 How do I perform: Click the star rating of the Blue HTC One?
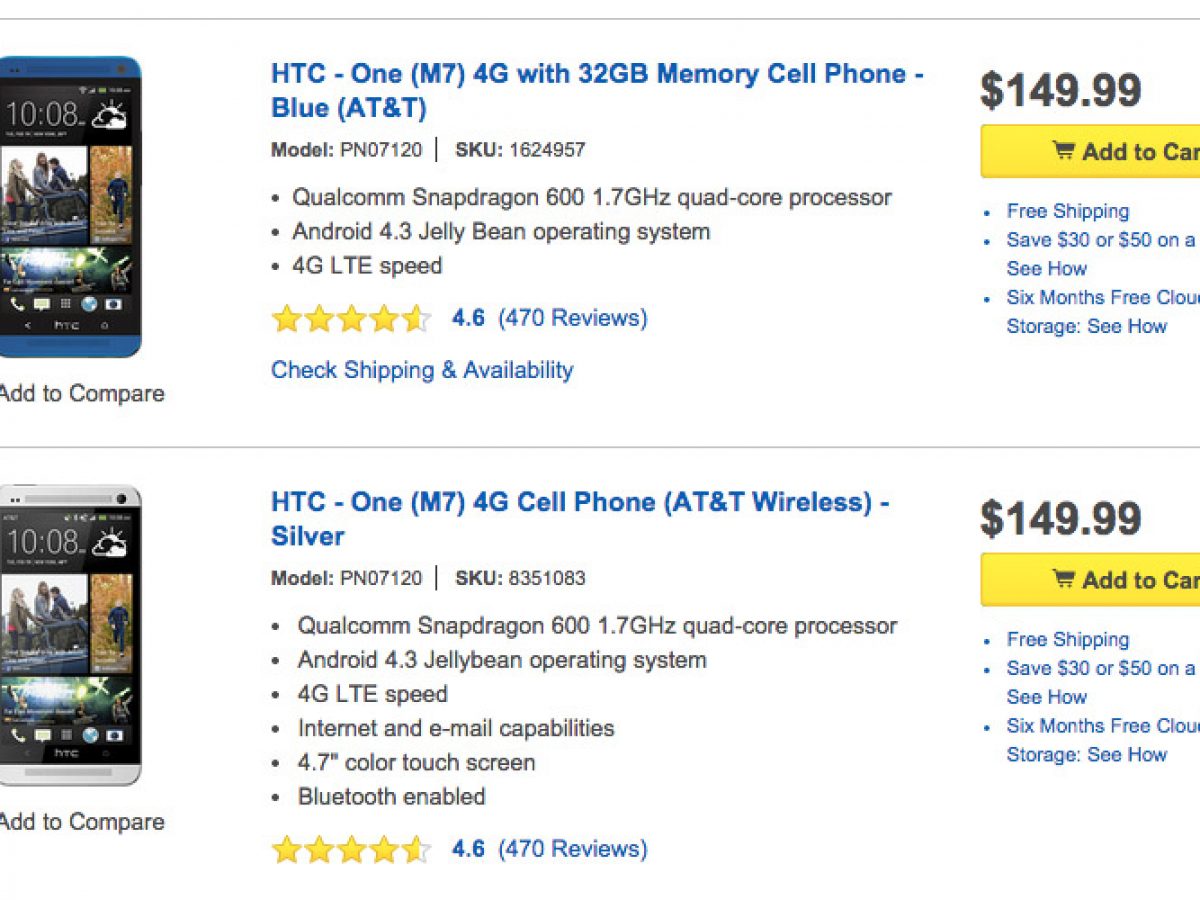coord(351,319)
